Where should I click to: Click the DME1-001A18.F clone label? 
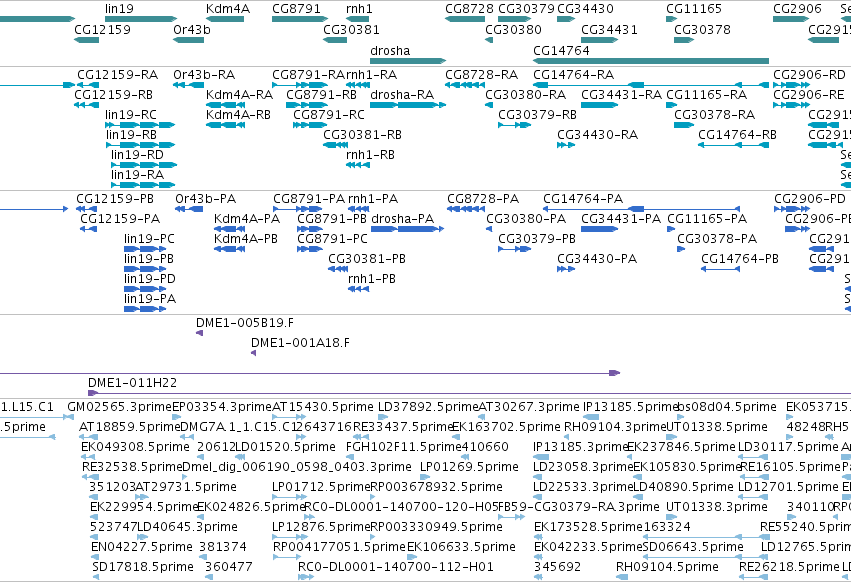point(300,343)
